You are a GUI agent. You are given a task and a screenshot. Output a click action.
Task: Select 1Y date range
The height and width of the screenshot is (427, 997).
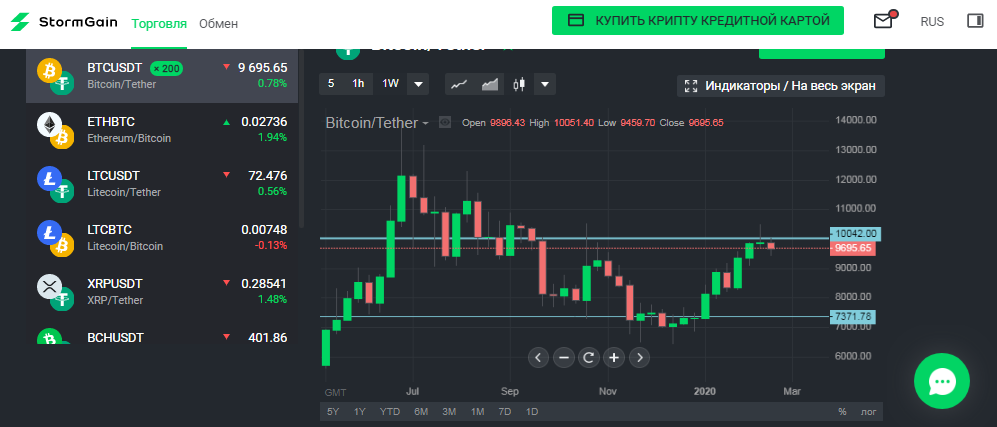(x=360, y=412)
